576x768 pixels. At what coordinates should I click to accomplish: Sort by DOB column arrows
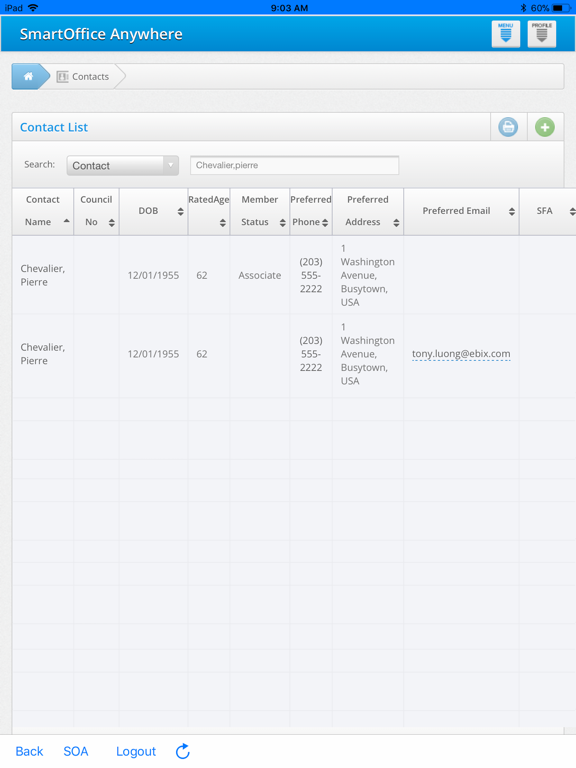pyautogui.click(x=180, y=211)
